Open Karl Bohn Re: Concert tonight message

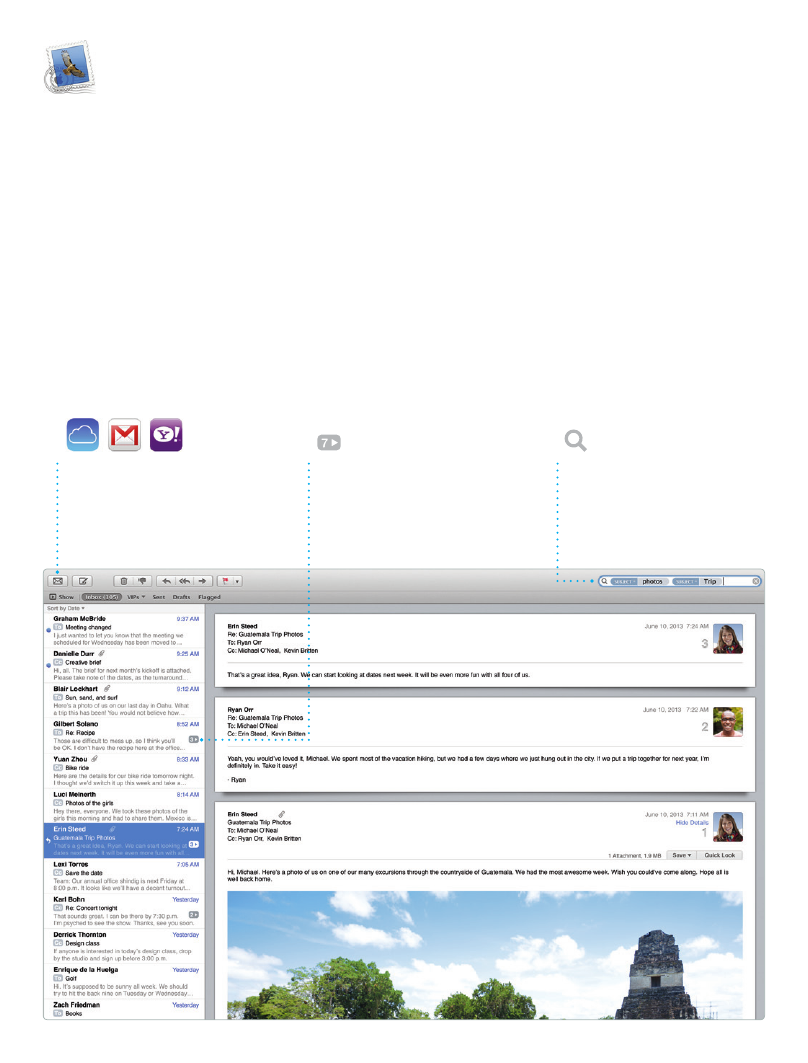click(125, 912)
